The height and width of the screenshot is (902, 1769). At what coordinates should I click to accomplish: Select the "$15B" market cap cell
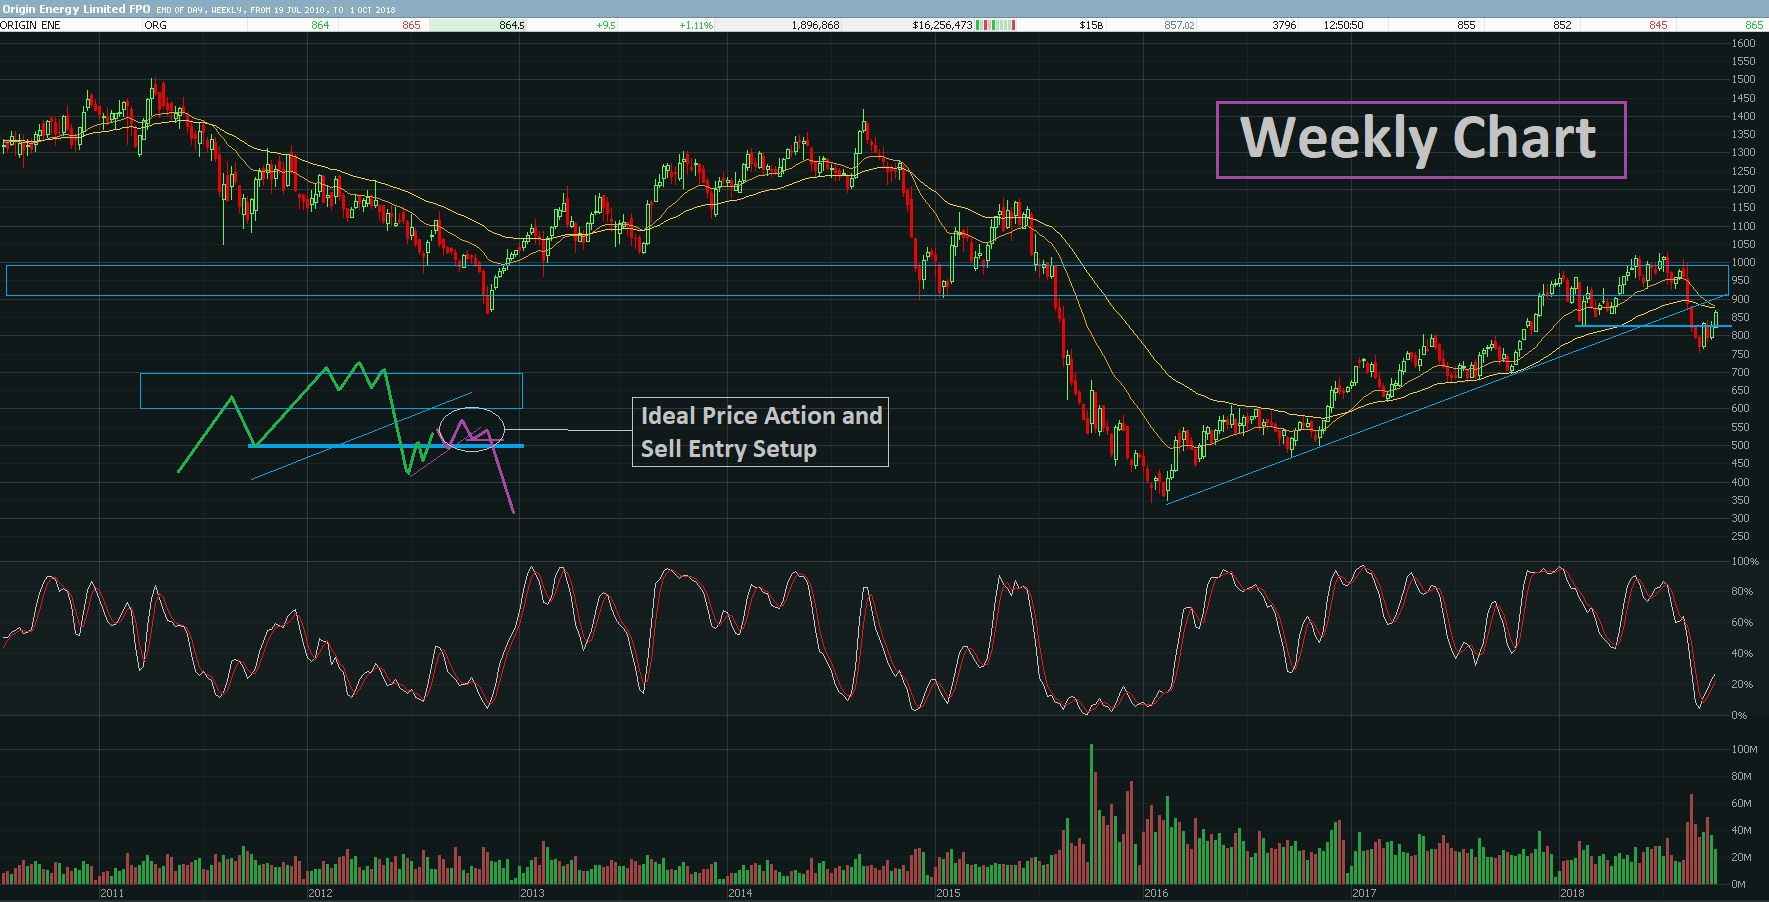[1091, 25]
